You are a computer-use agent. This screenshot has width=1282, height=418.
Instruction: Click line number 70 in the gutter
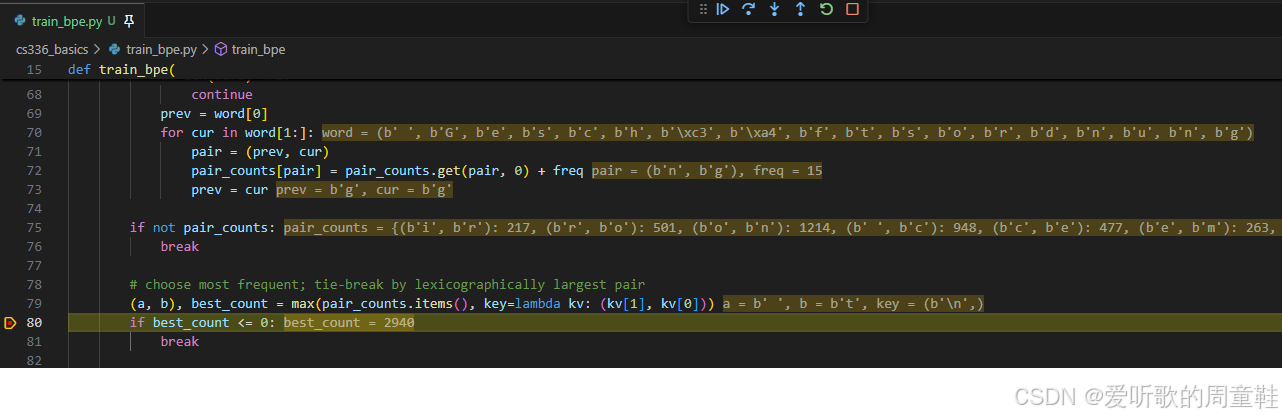tap(34, 133)
